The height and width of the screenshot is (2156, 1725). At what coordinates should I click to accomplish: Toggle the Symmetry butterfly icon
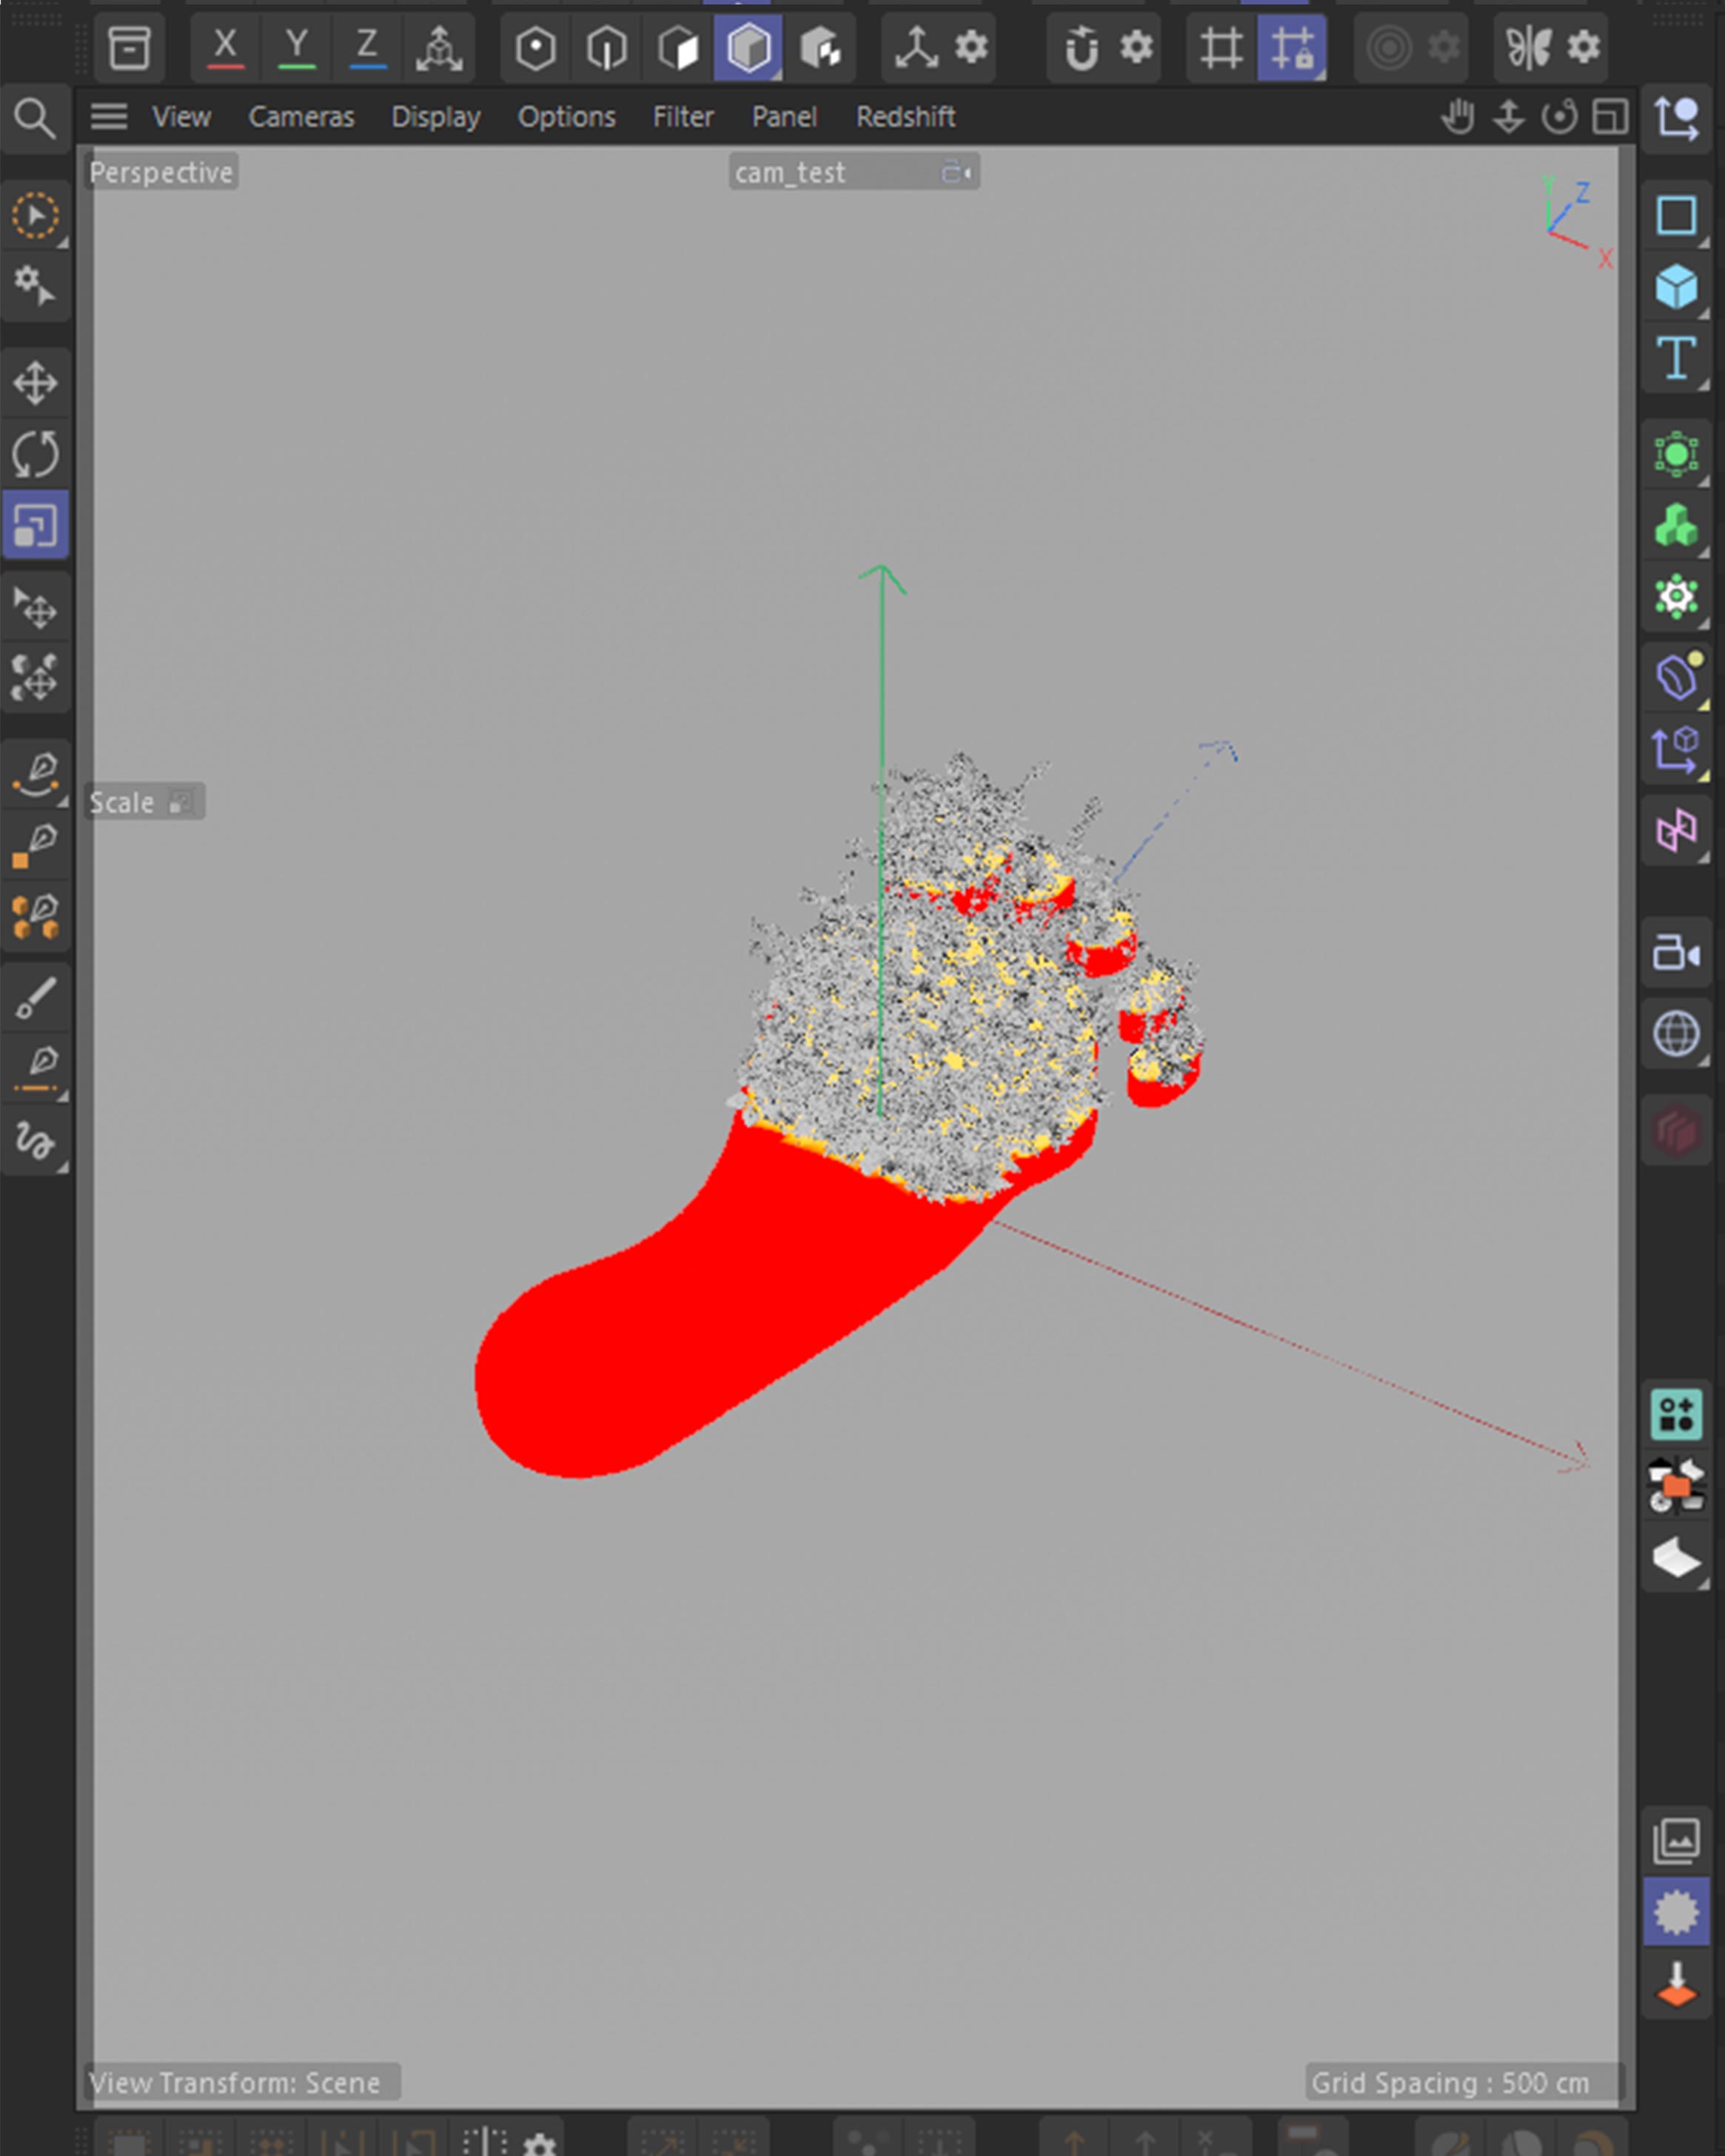click(1529, 47)
